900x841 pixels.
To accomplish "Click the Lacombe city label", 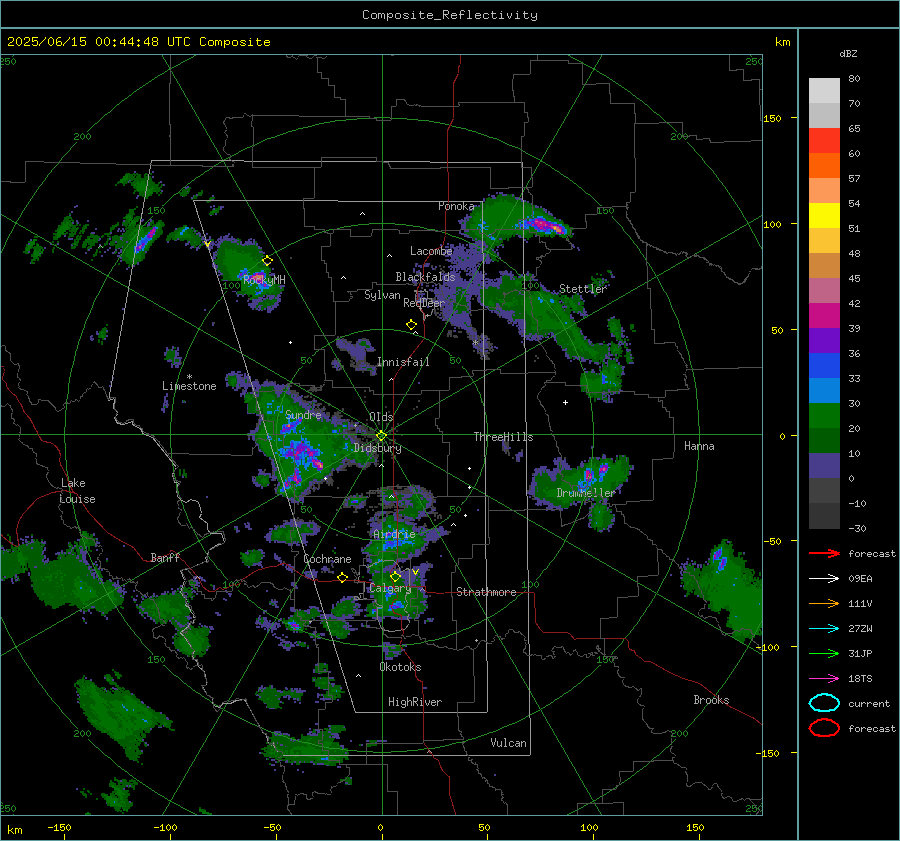I will click(x=431, y=251).
